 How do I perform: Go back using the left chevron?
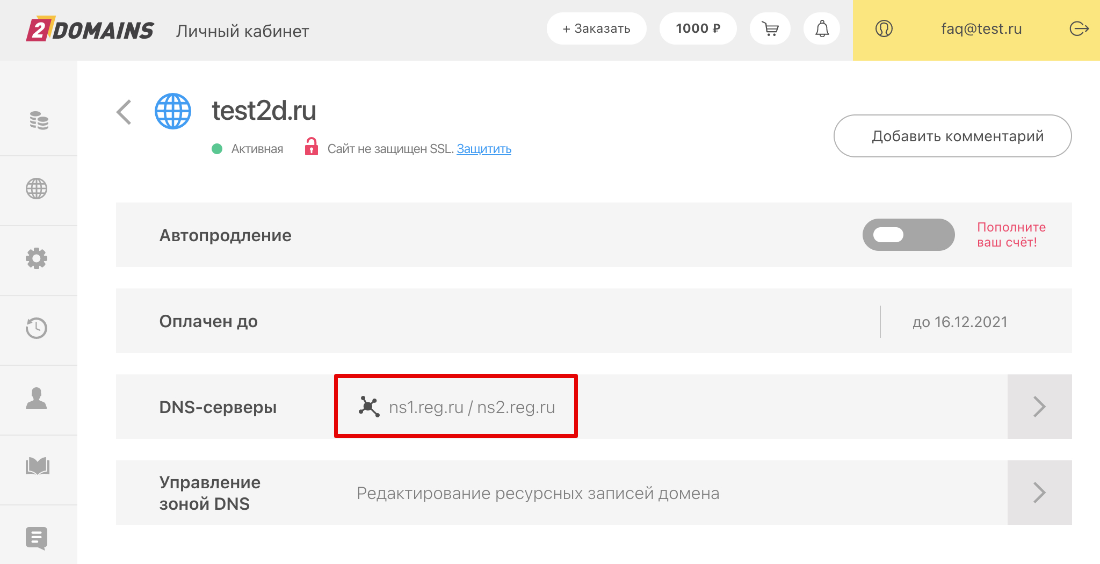[124, 111]
